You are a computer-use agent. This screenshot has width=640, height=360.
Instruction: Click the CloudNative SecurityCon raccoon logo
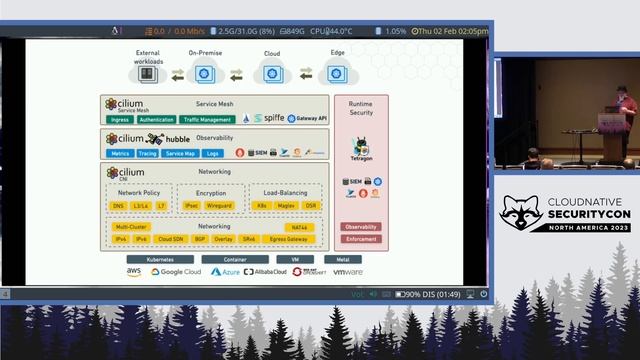[x=521, y=213]
